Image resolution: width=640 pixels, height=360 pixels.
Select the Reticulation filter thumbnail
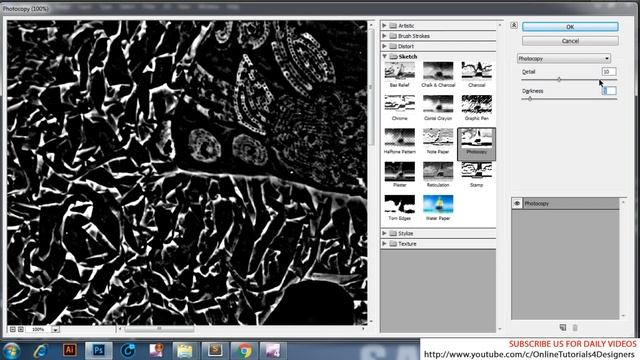point(438,171)
